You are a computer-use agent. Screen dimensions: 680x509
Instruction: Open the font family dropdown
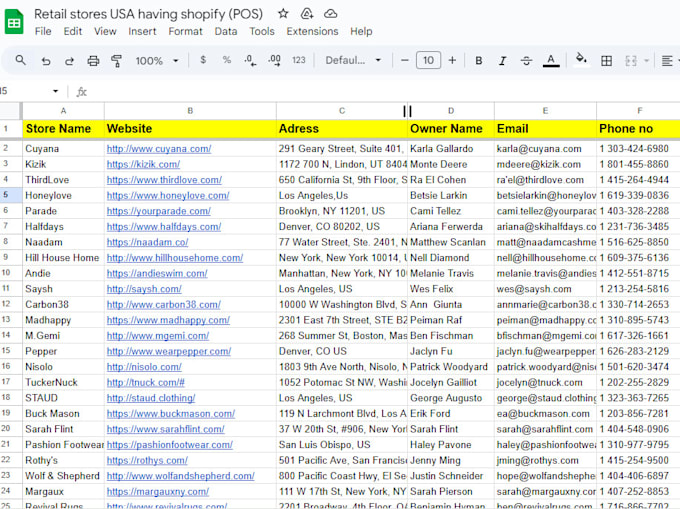tap(353, 60)
